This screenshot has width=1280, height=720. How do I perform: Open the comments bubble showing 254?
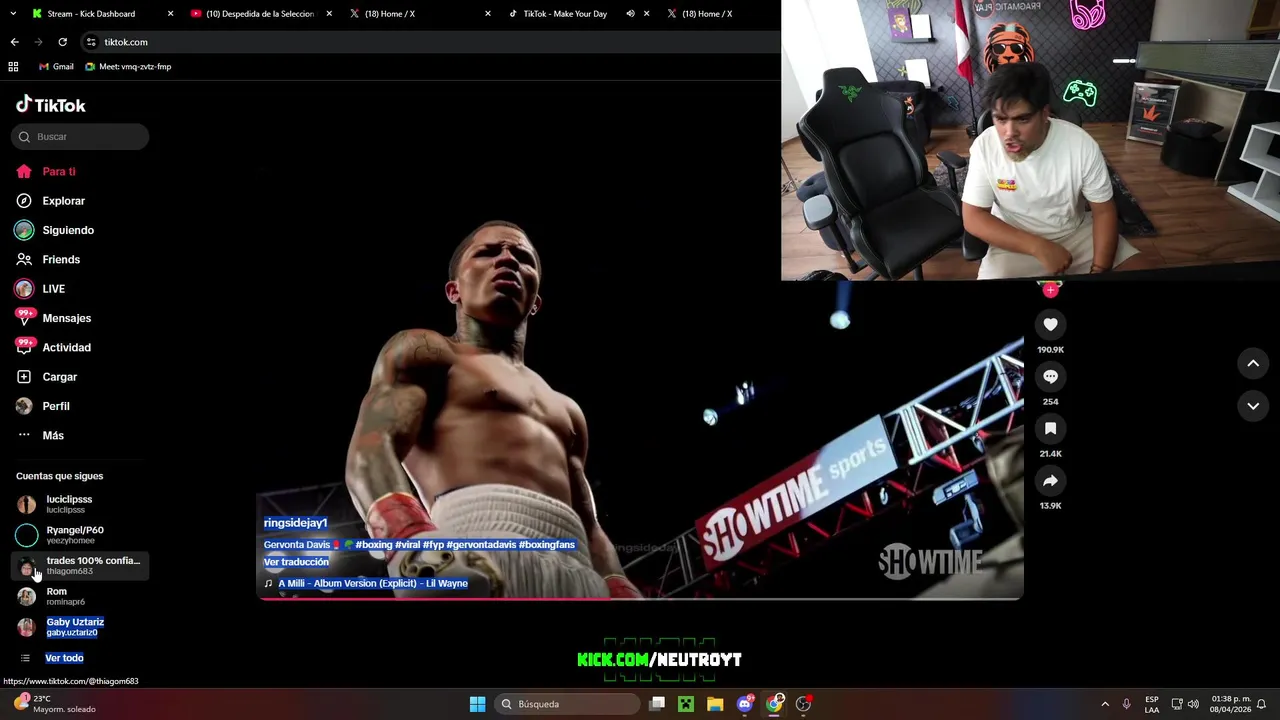click(1050, 376)
